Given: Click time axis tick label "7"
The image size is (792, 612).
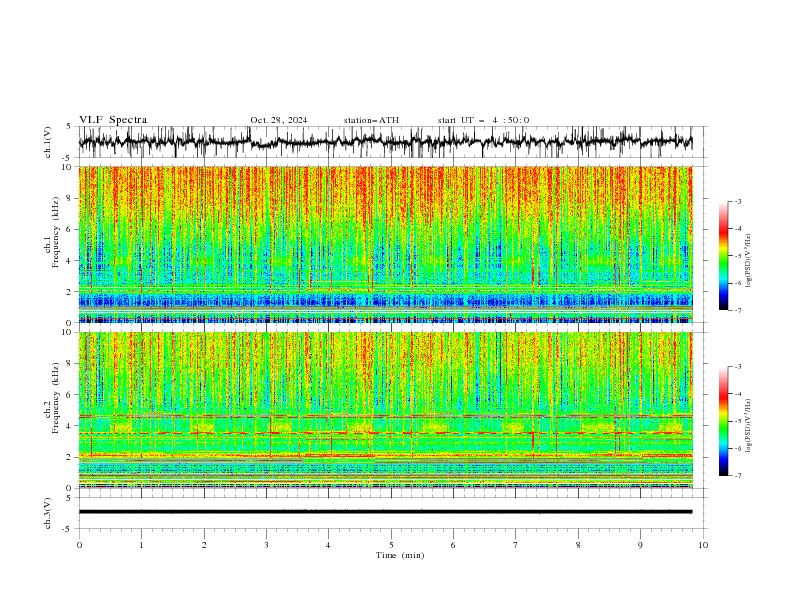Looking at the screenshot, I should (516, 545).
